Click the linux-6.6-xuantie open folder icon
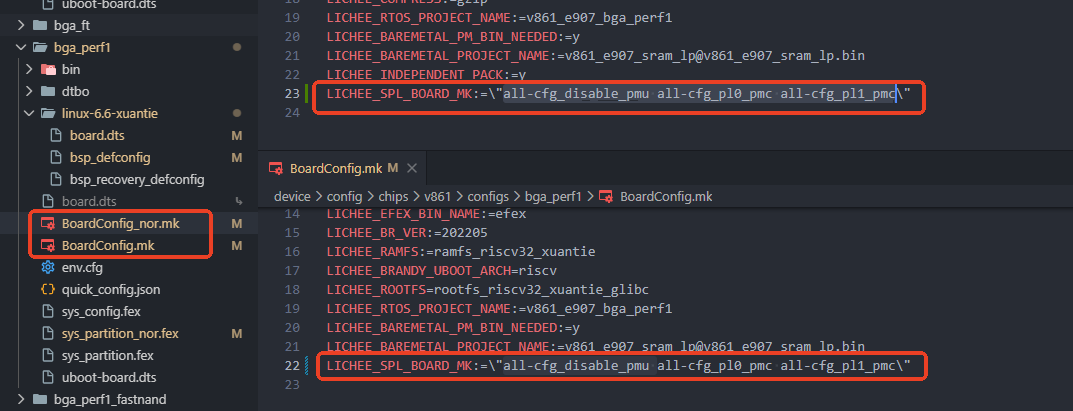 [47, 113]
